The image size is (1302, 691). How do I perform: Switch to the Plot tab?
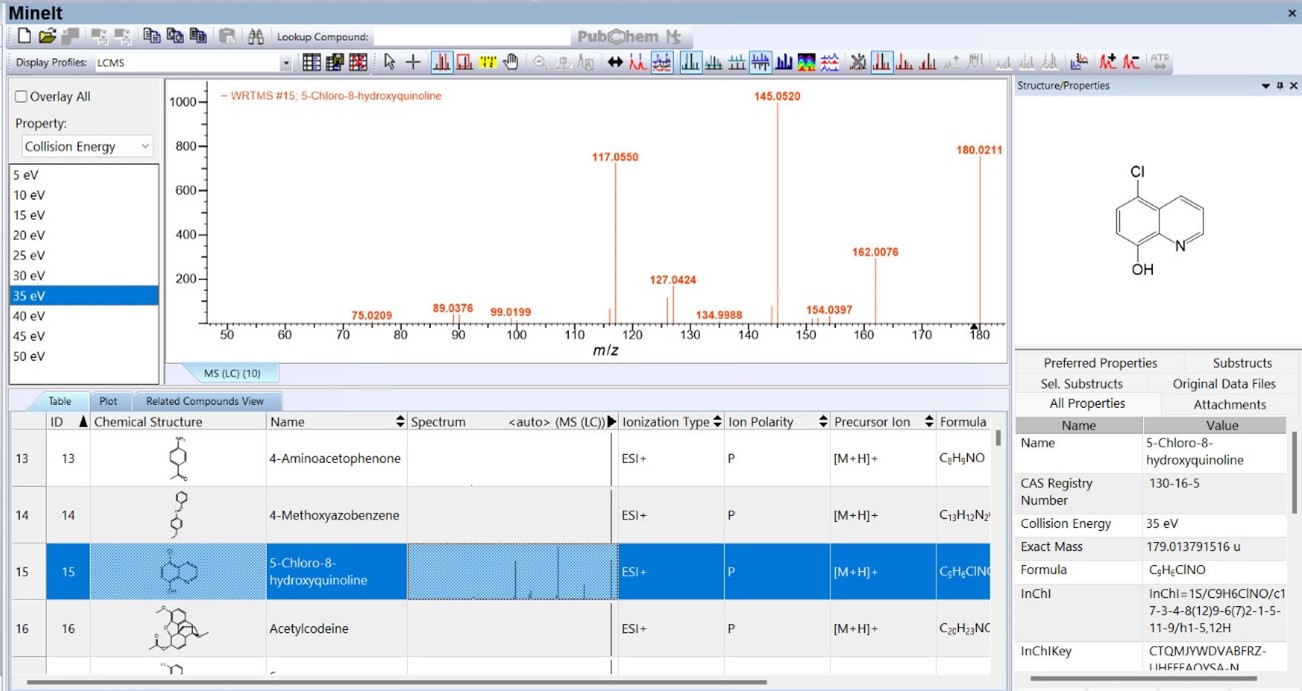pos(108,401)
